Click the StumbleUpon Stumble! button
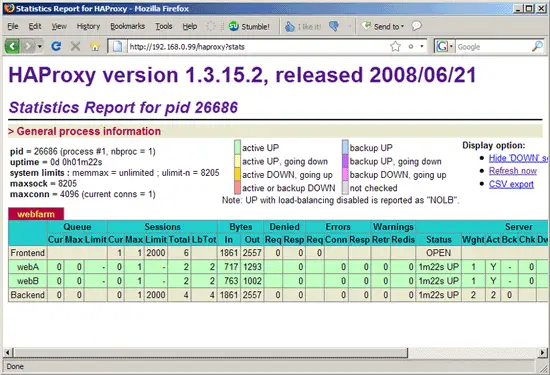The height and width of the screenshot is (375, 550). (x=249, y=26)
